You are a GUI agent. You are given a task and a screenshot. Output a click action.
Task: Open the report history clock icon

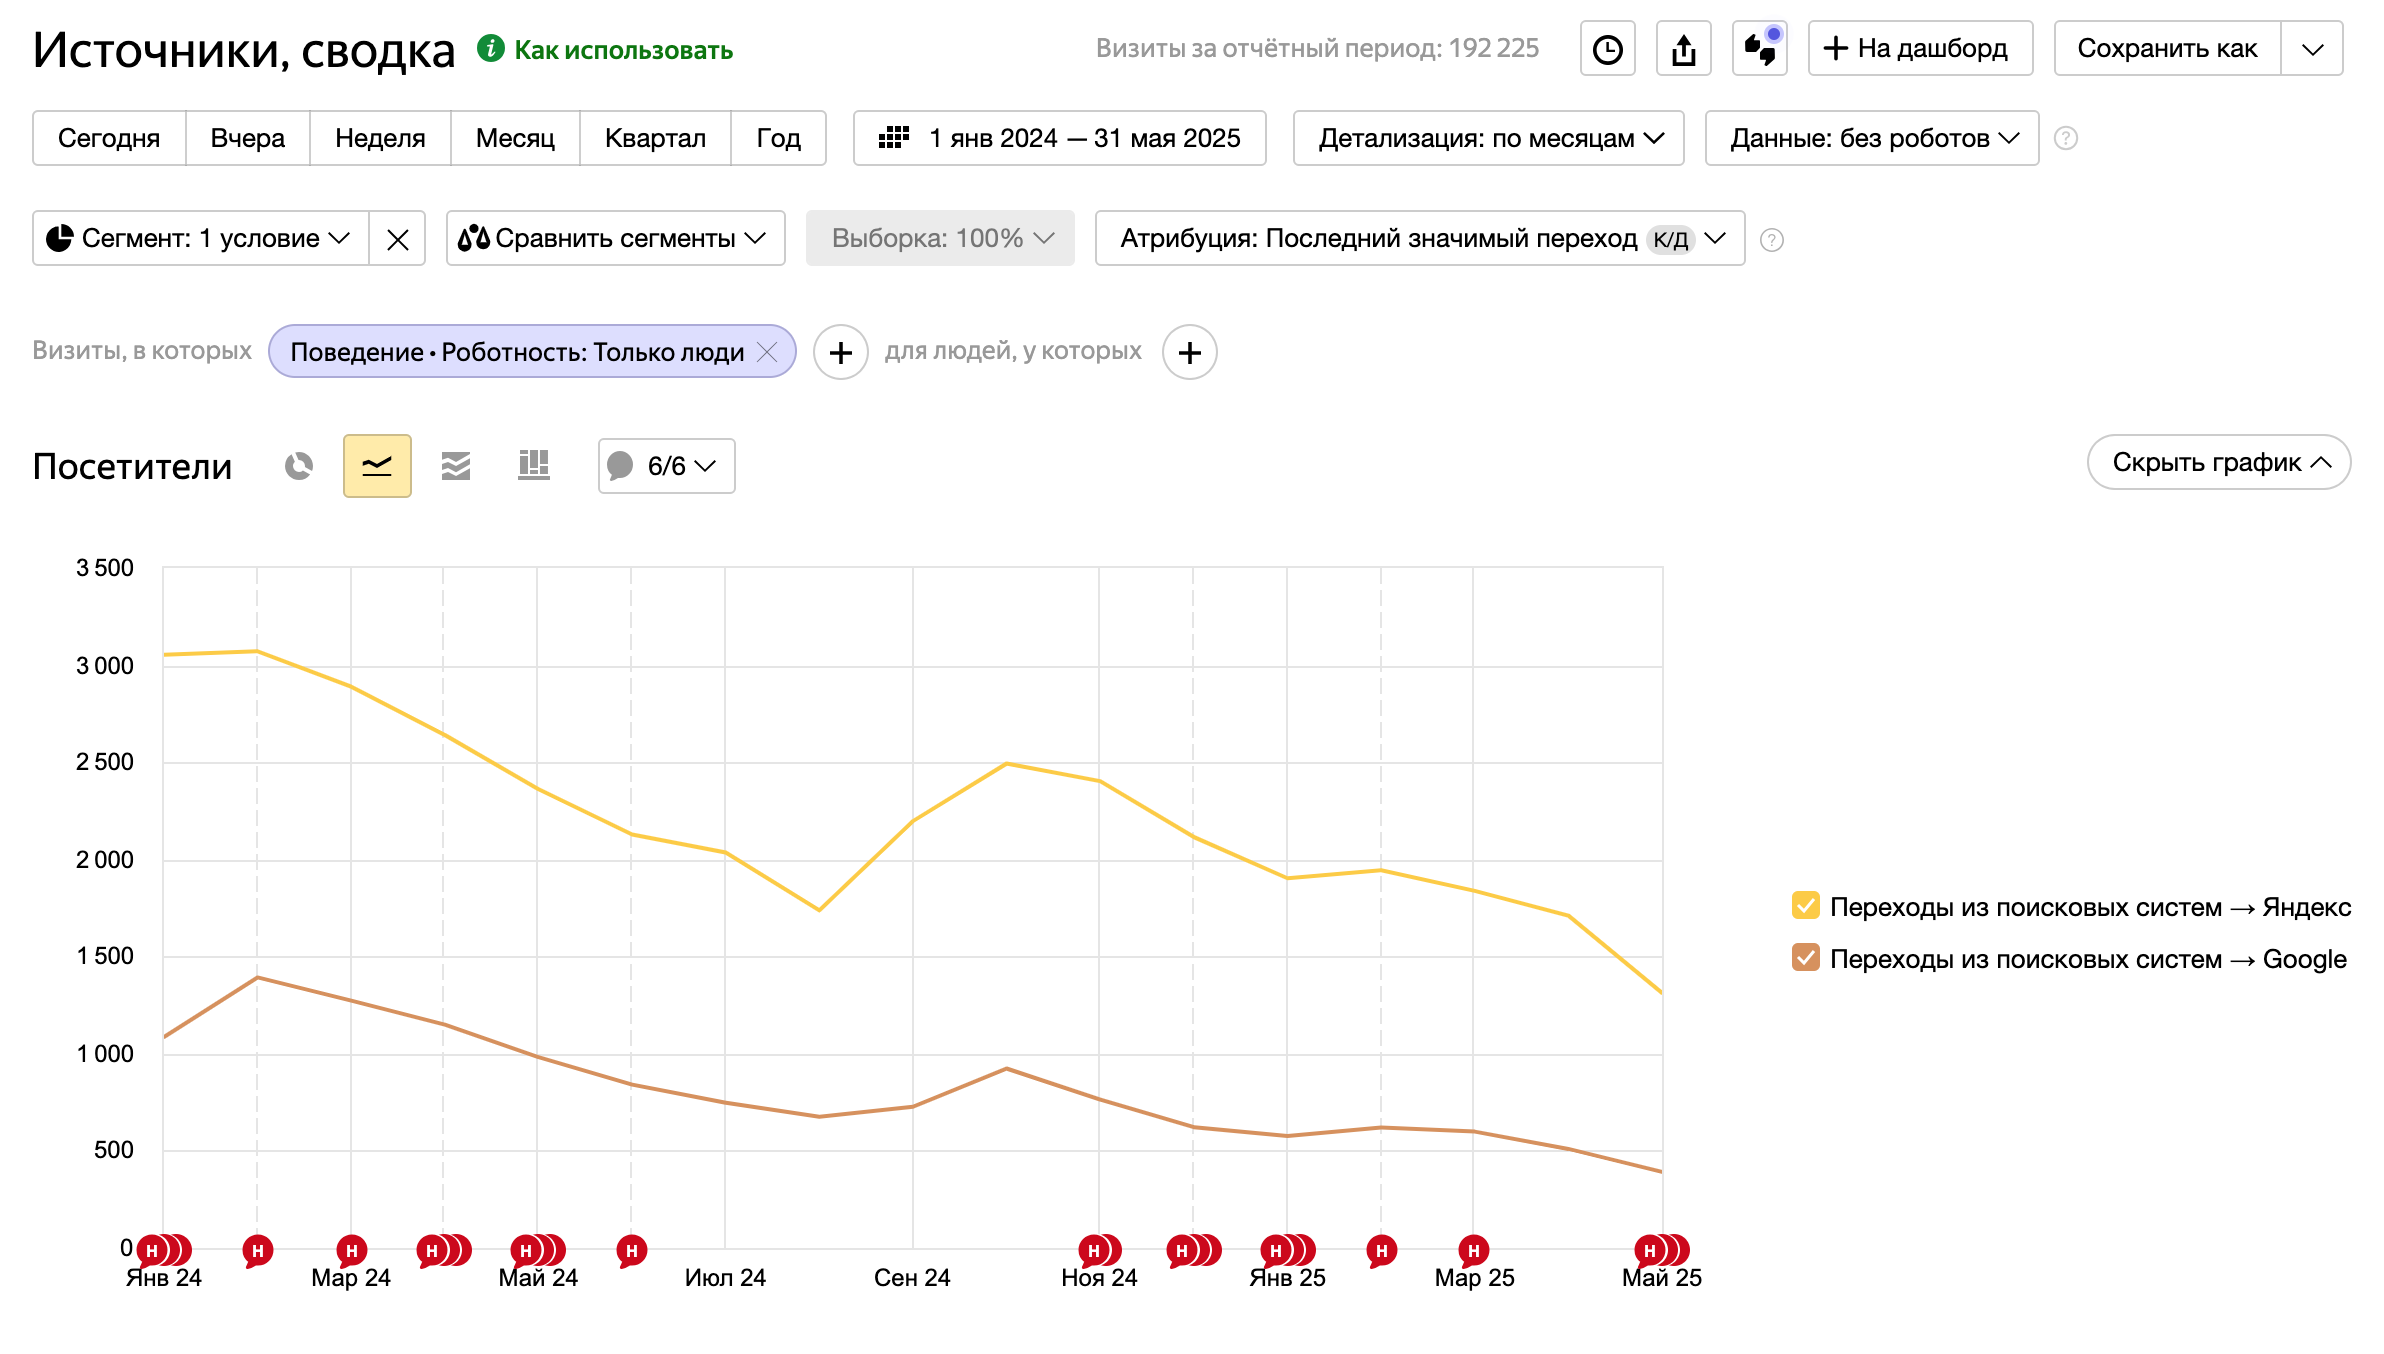1607,49
